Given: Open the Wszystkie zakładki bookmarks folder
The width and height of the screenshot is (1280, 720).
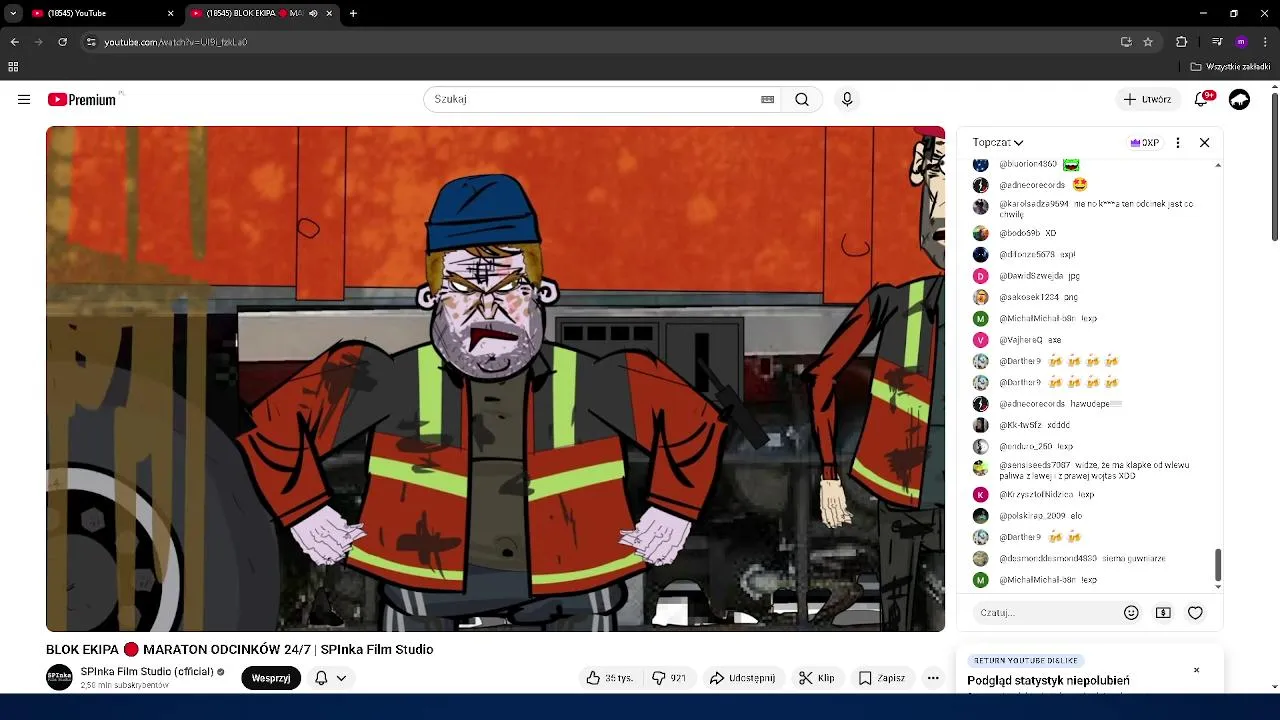Looking at the screenshot, I should (1230, 67).
